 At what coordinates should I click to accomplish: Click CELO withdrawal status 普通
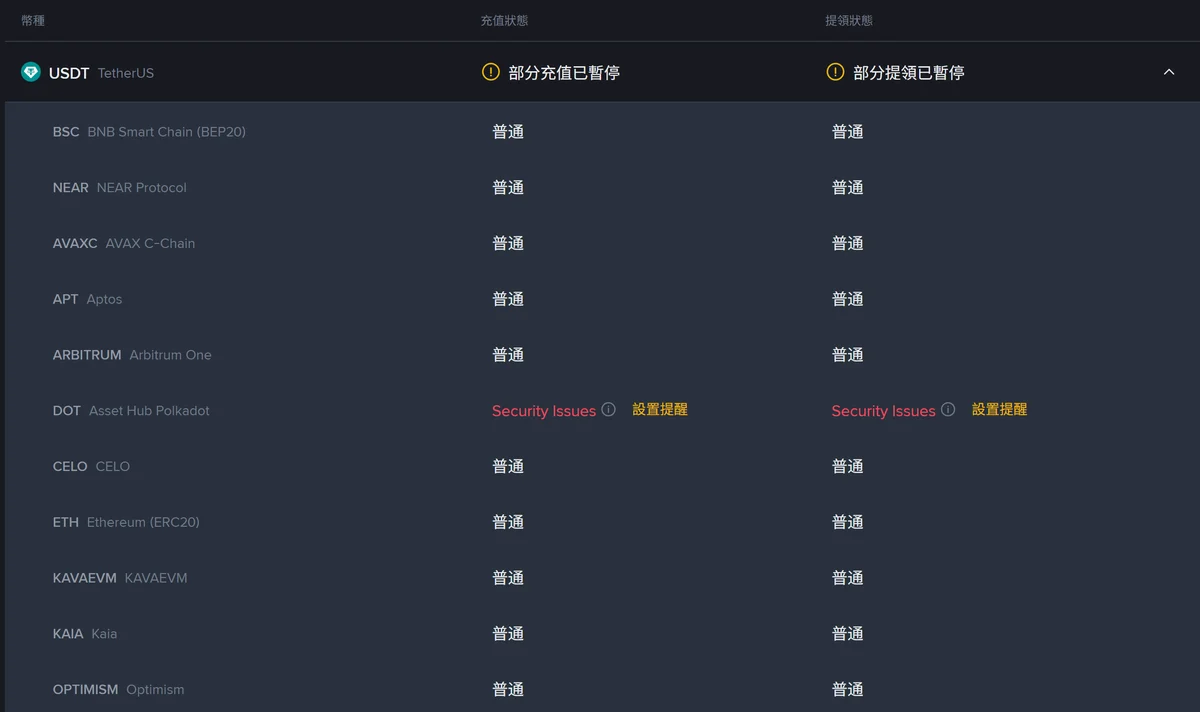coord(848,466)
